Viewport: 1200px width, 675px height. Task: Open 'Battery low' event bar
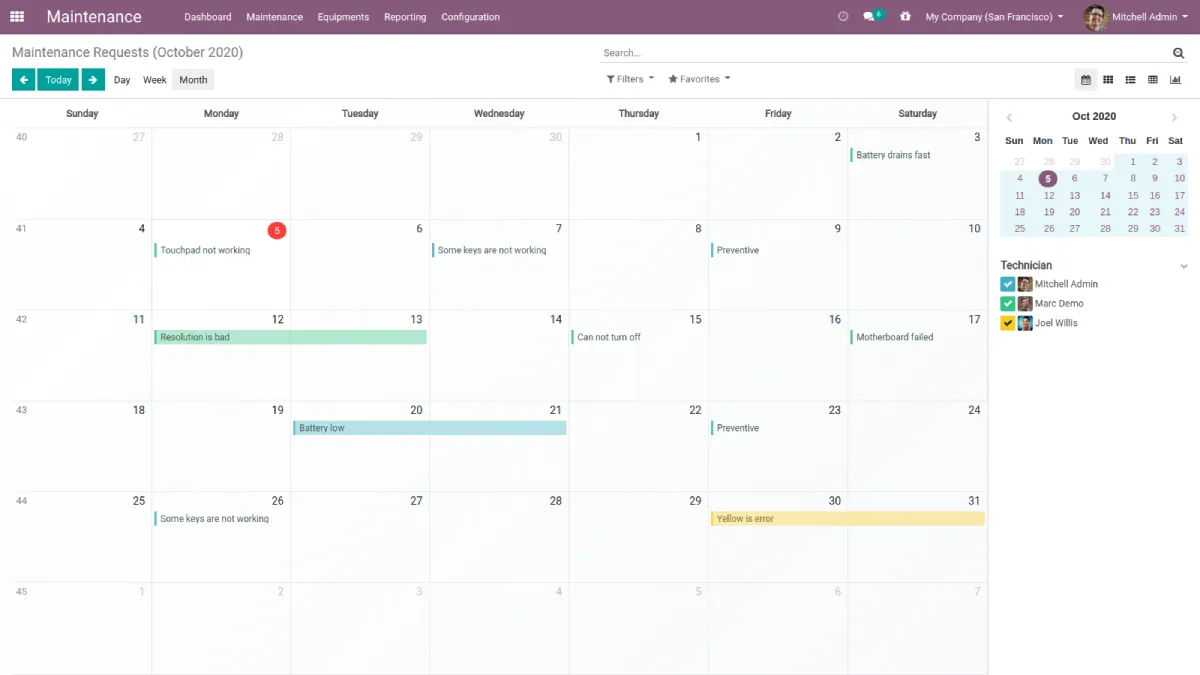click(x=430, y=428)
